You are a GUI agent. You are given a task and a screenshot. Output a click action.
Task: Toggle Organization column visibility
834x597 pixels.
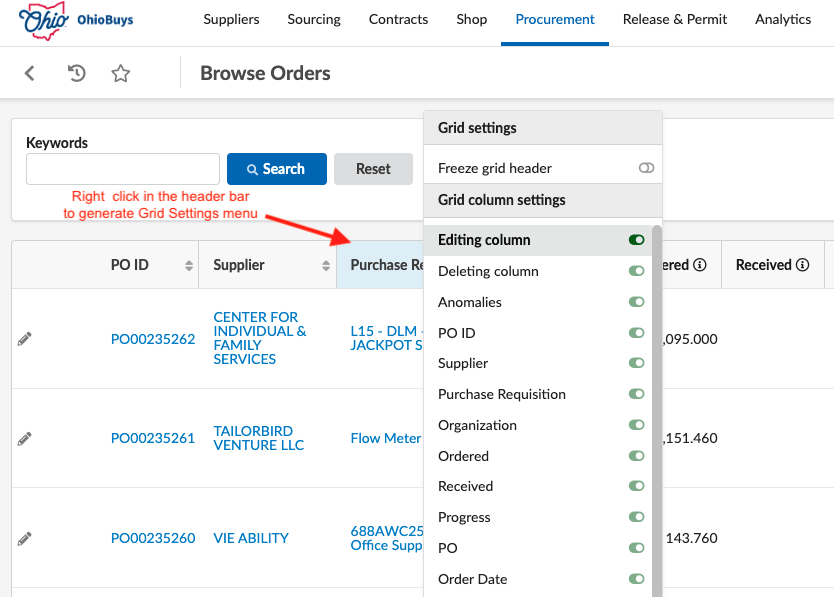tap(636, 425)
